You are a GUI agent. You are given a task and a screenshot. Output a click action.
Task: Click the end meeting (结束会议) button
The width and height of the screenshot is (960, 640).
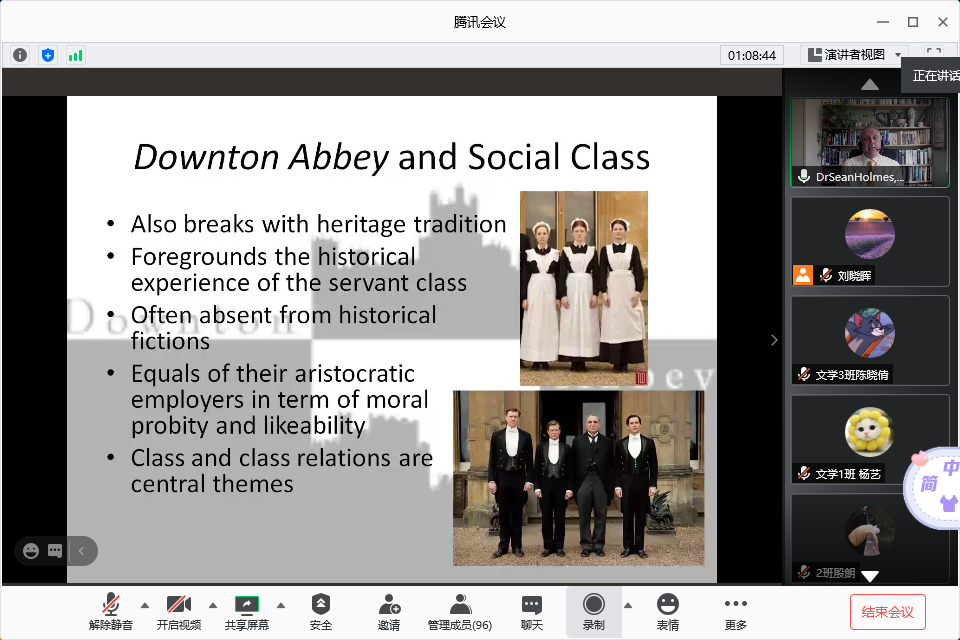[x=887, y=611]
